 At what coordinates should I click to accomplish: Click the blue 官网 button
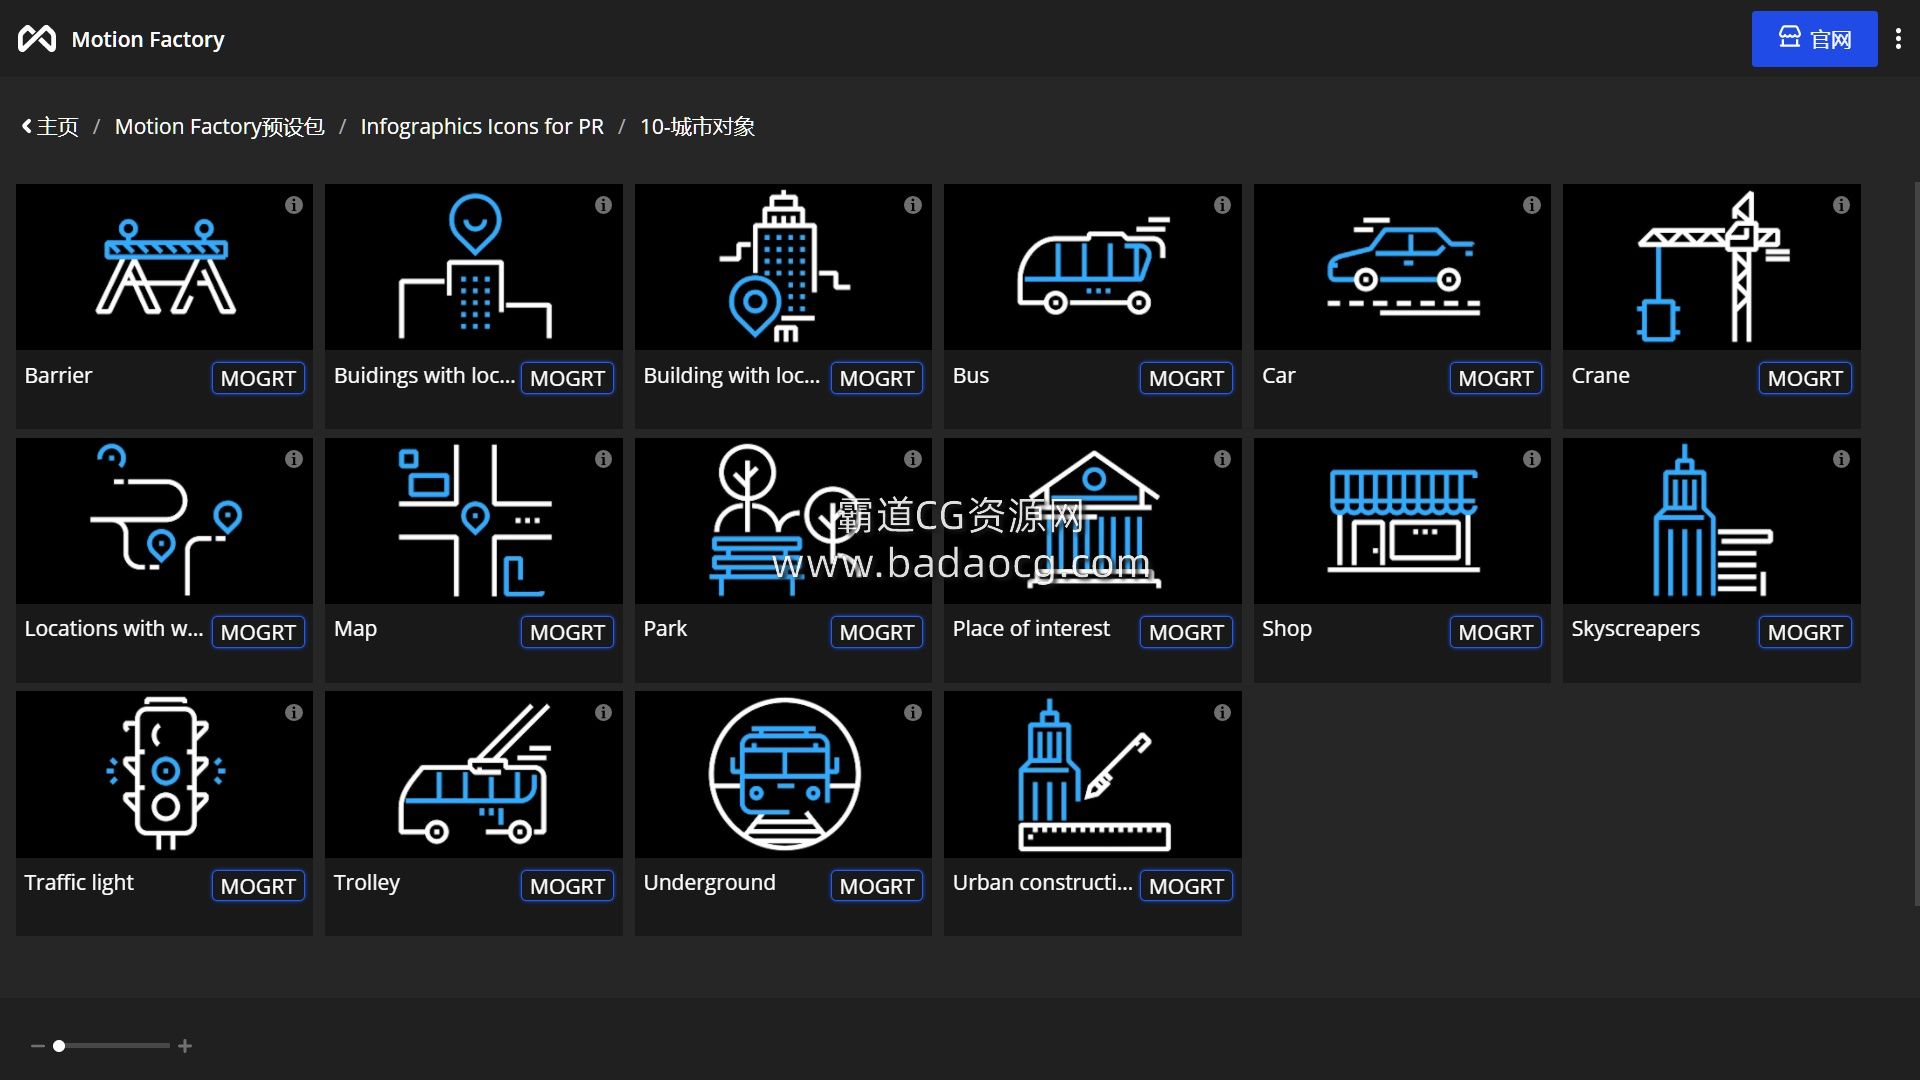[x=1814, y=39]
